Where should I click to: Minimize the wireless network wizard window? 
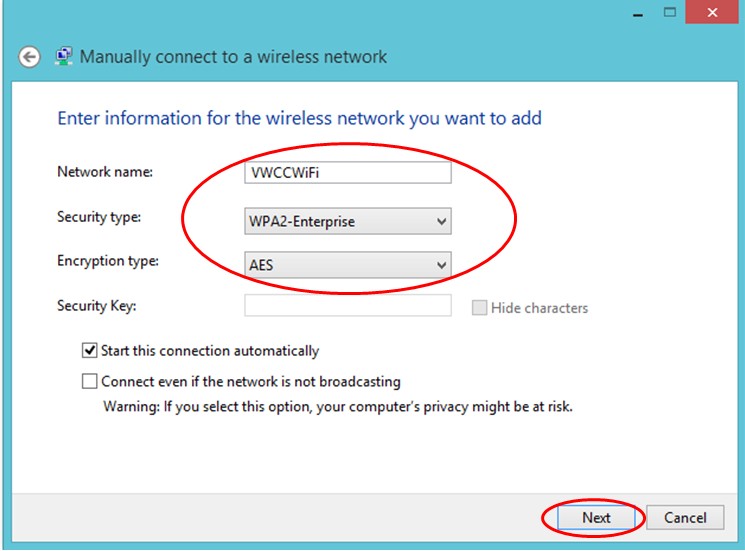(638, 13)
